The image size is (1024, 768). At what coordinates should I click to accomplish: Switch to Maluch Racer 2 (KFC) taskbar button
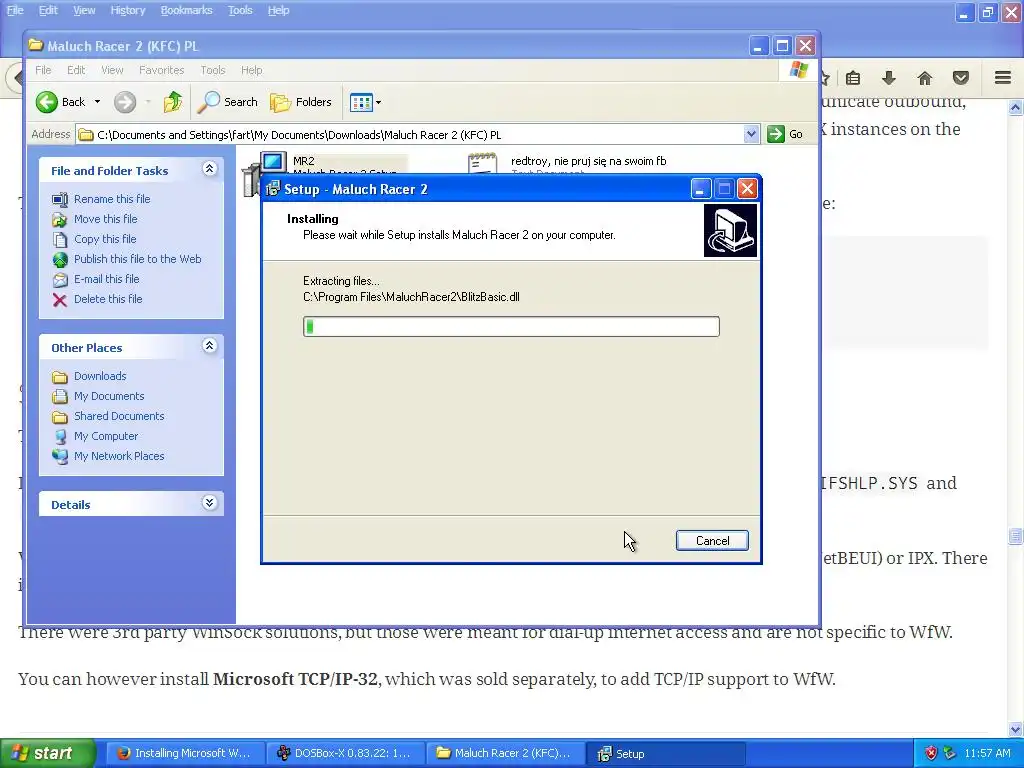pyautogui.click(x=505, y=753)
